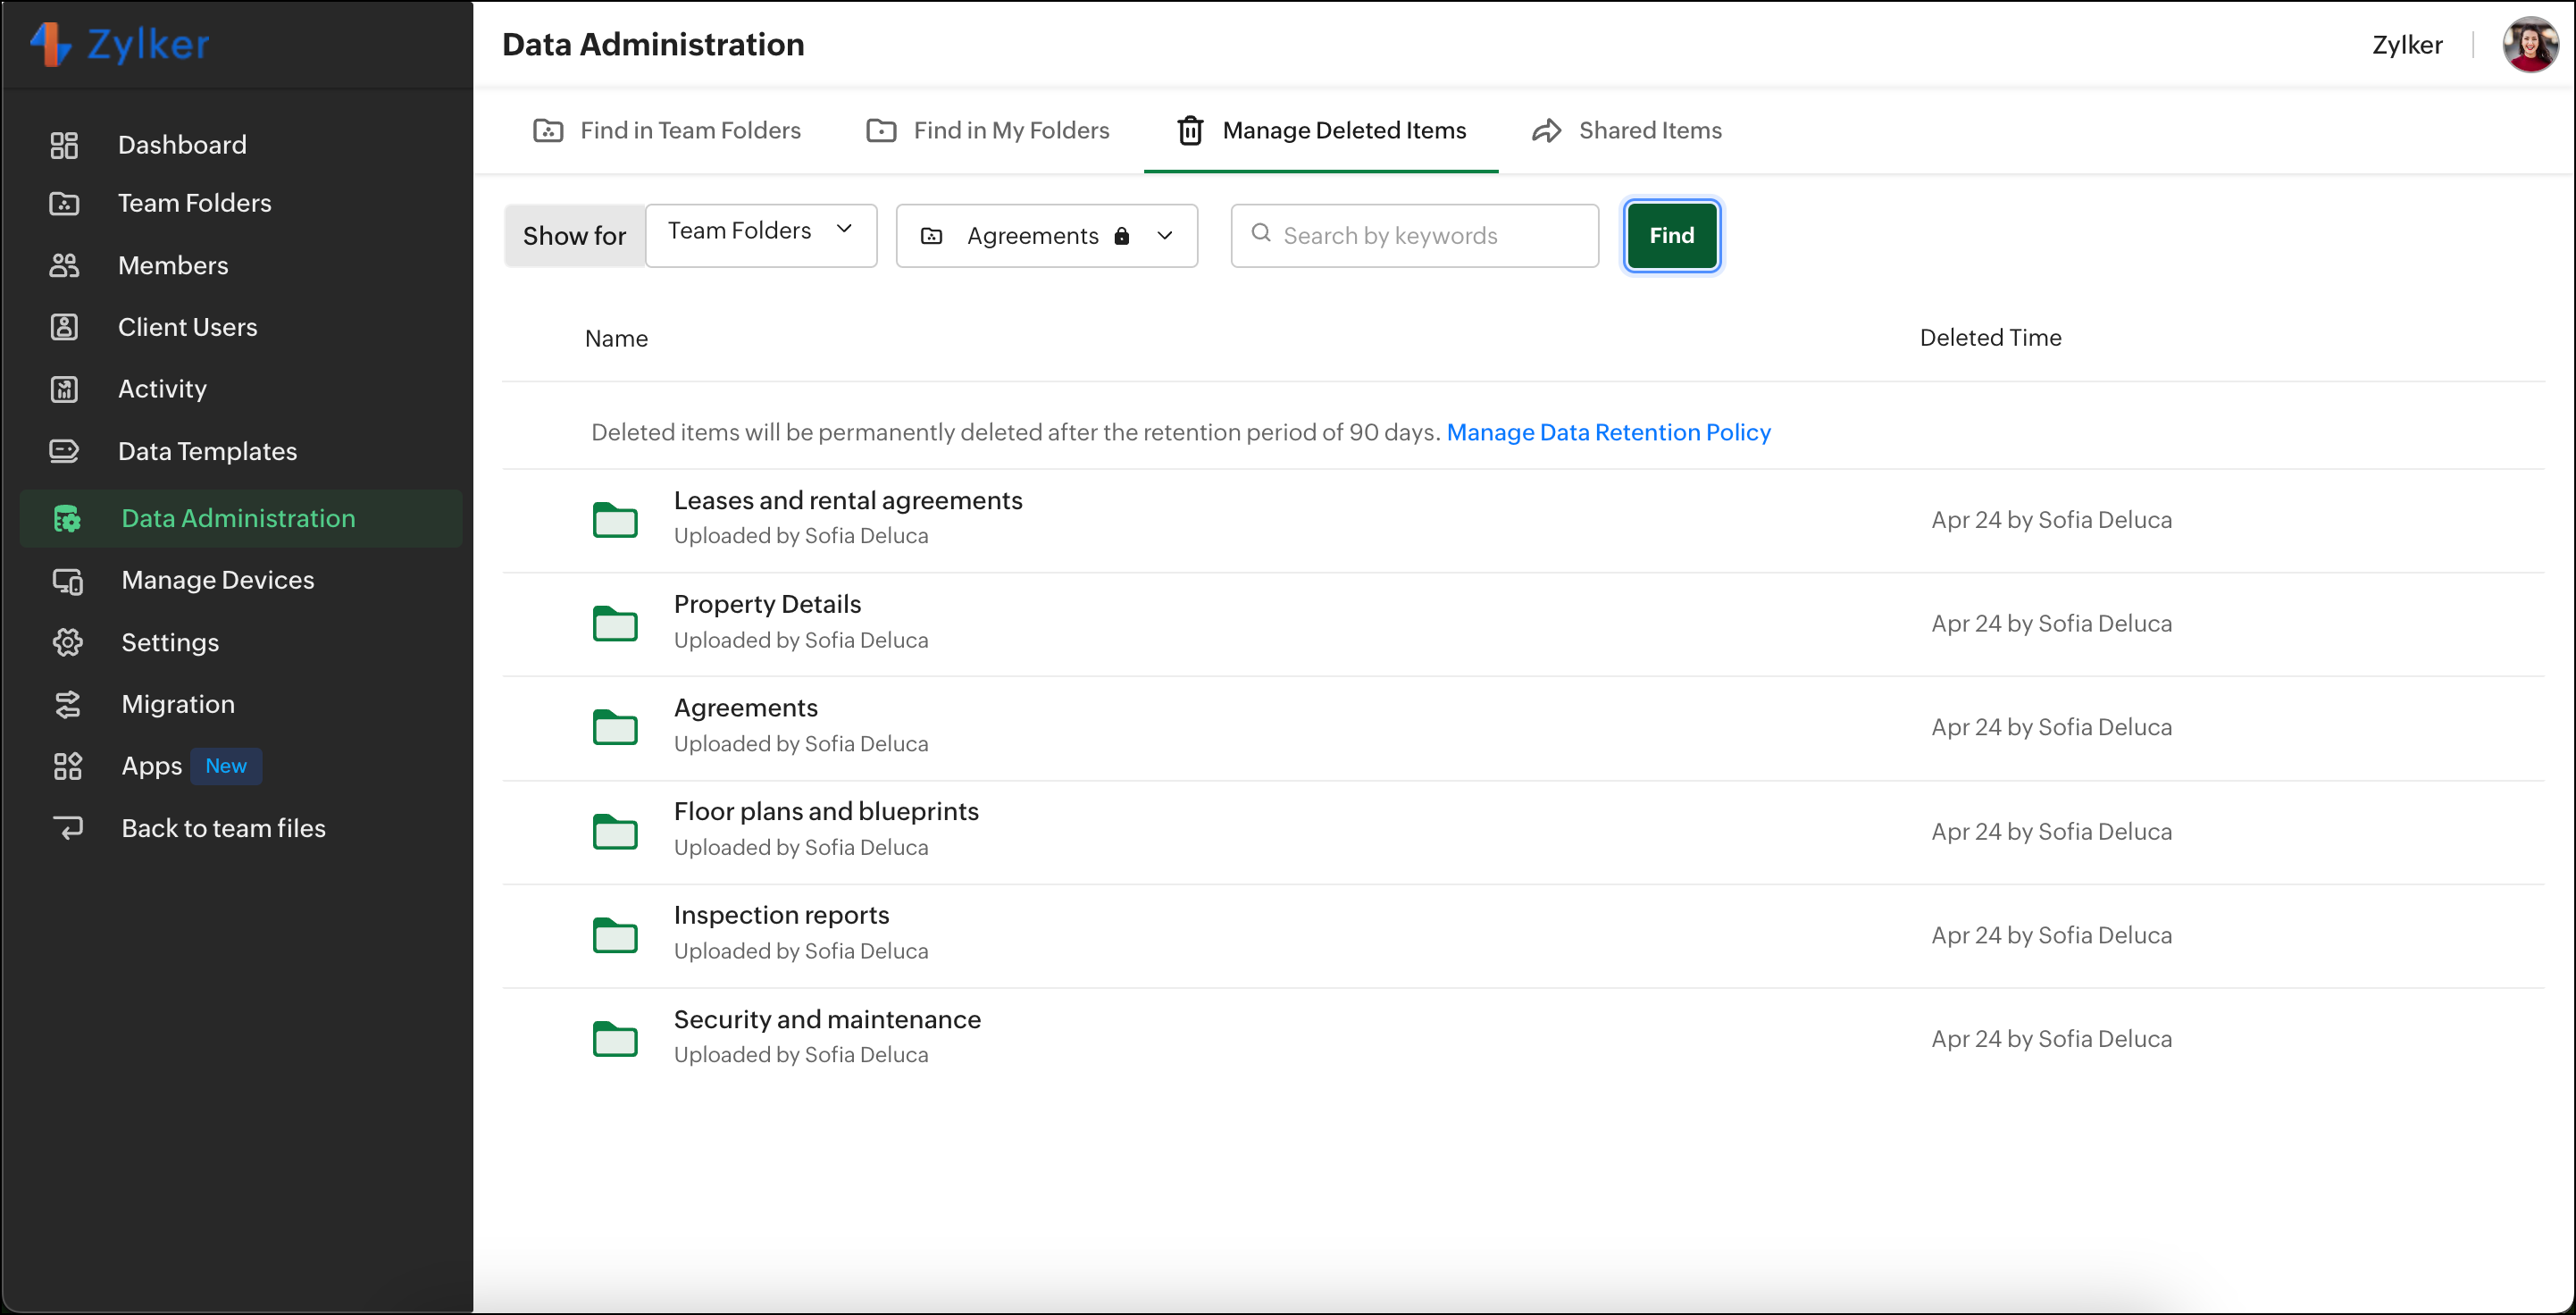Switch to Find in My Folders tab
This screenshot has height=1315, width=2576.
(988, 131)
